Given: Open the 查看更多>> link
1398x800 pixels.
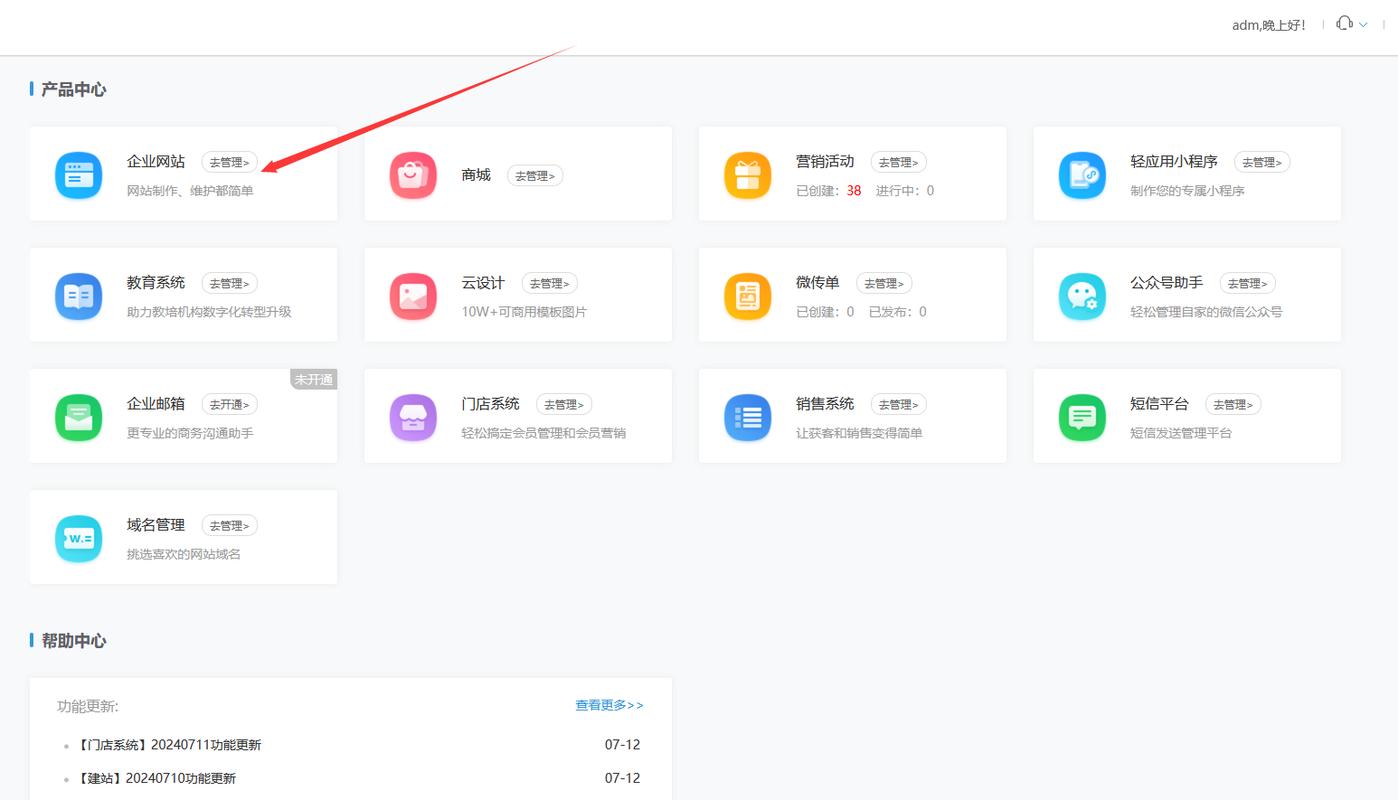Looking at the screenshot, I should coord(609,705).
